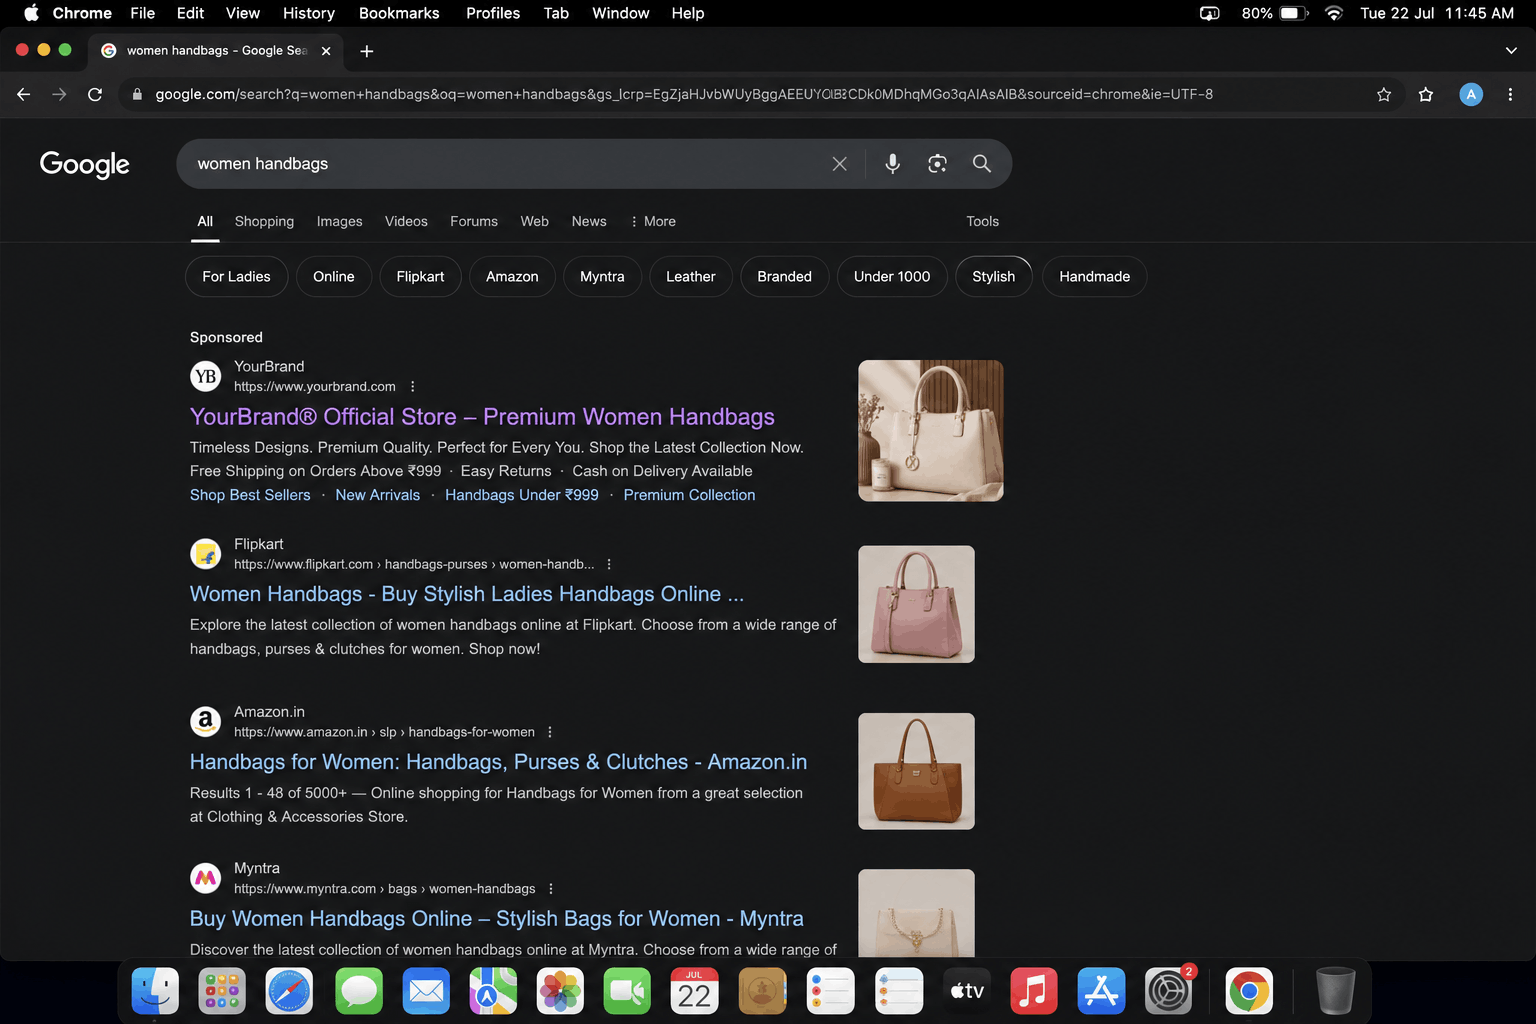This screenshot has height=1024, width=1536.
Task: Open the History menu in menu bar
Action: (309, 13)
